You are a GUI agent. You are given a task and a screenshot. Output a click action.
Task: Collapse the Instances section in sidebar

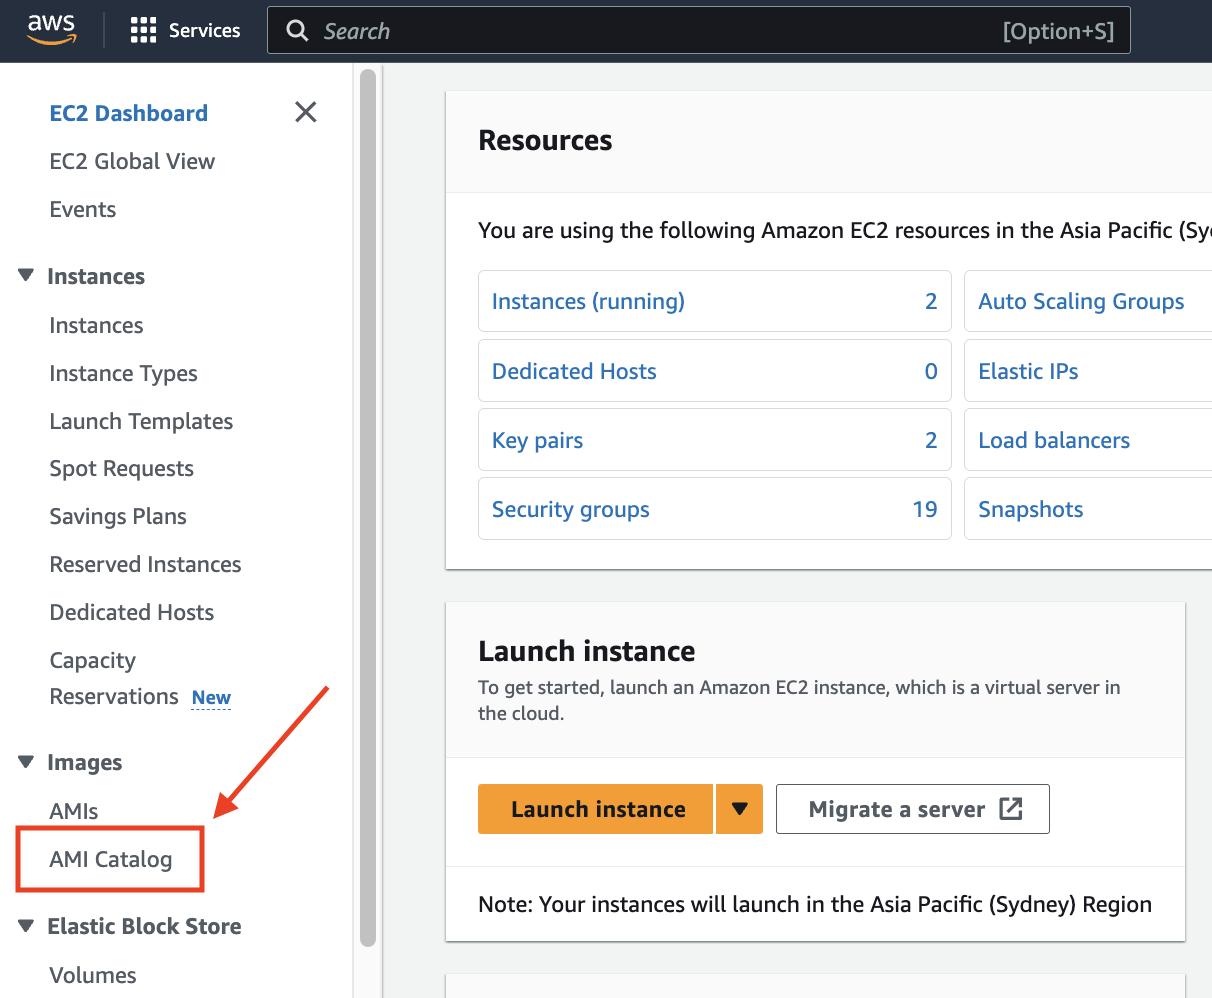click(26, 276)
